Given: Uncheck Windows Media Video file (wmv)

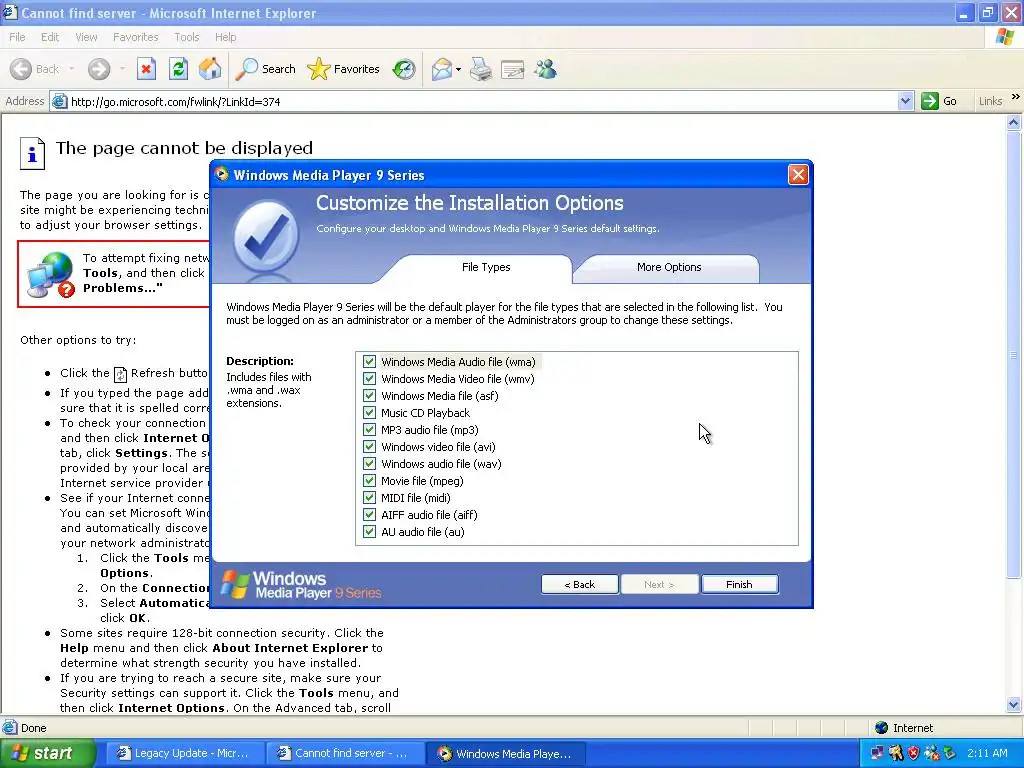Looking at the screenshot, I should (x=370, y=379).
